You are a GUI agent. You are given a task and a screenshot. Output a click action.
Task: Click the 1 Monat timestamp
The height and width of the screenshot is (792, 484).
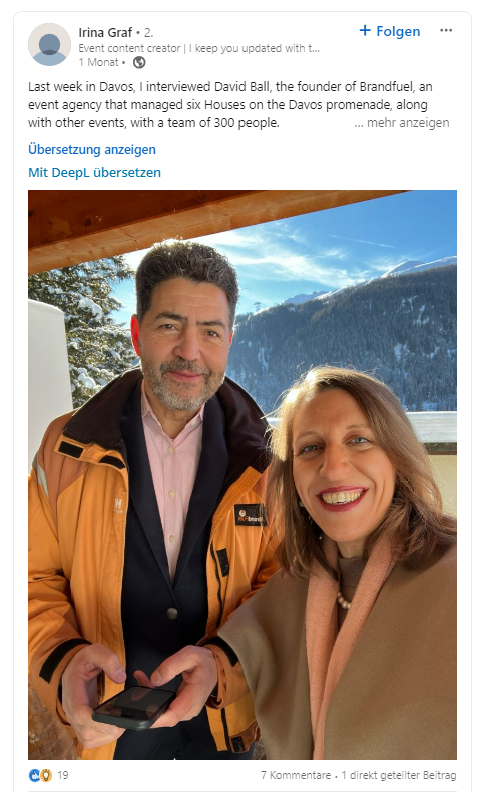point(98,62)
